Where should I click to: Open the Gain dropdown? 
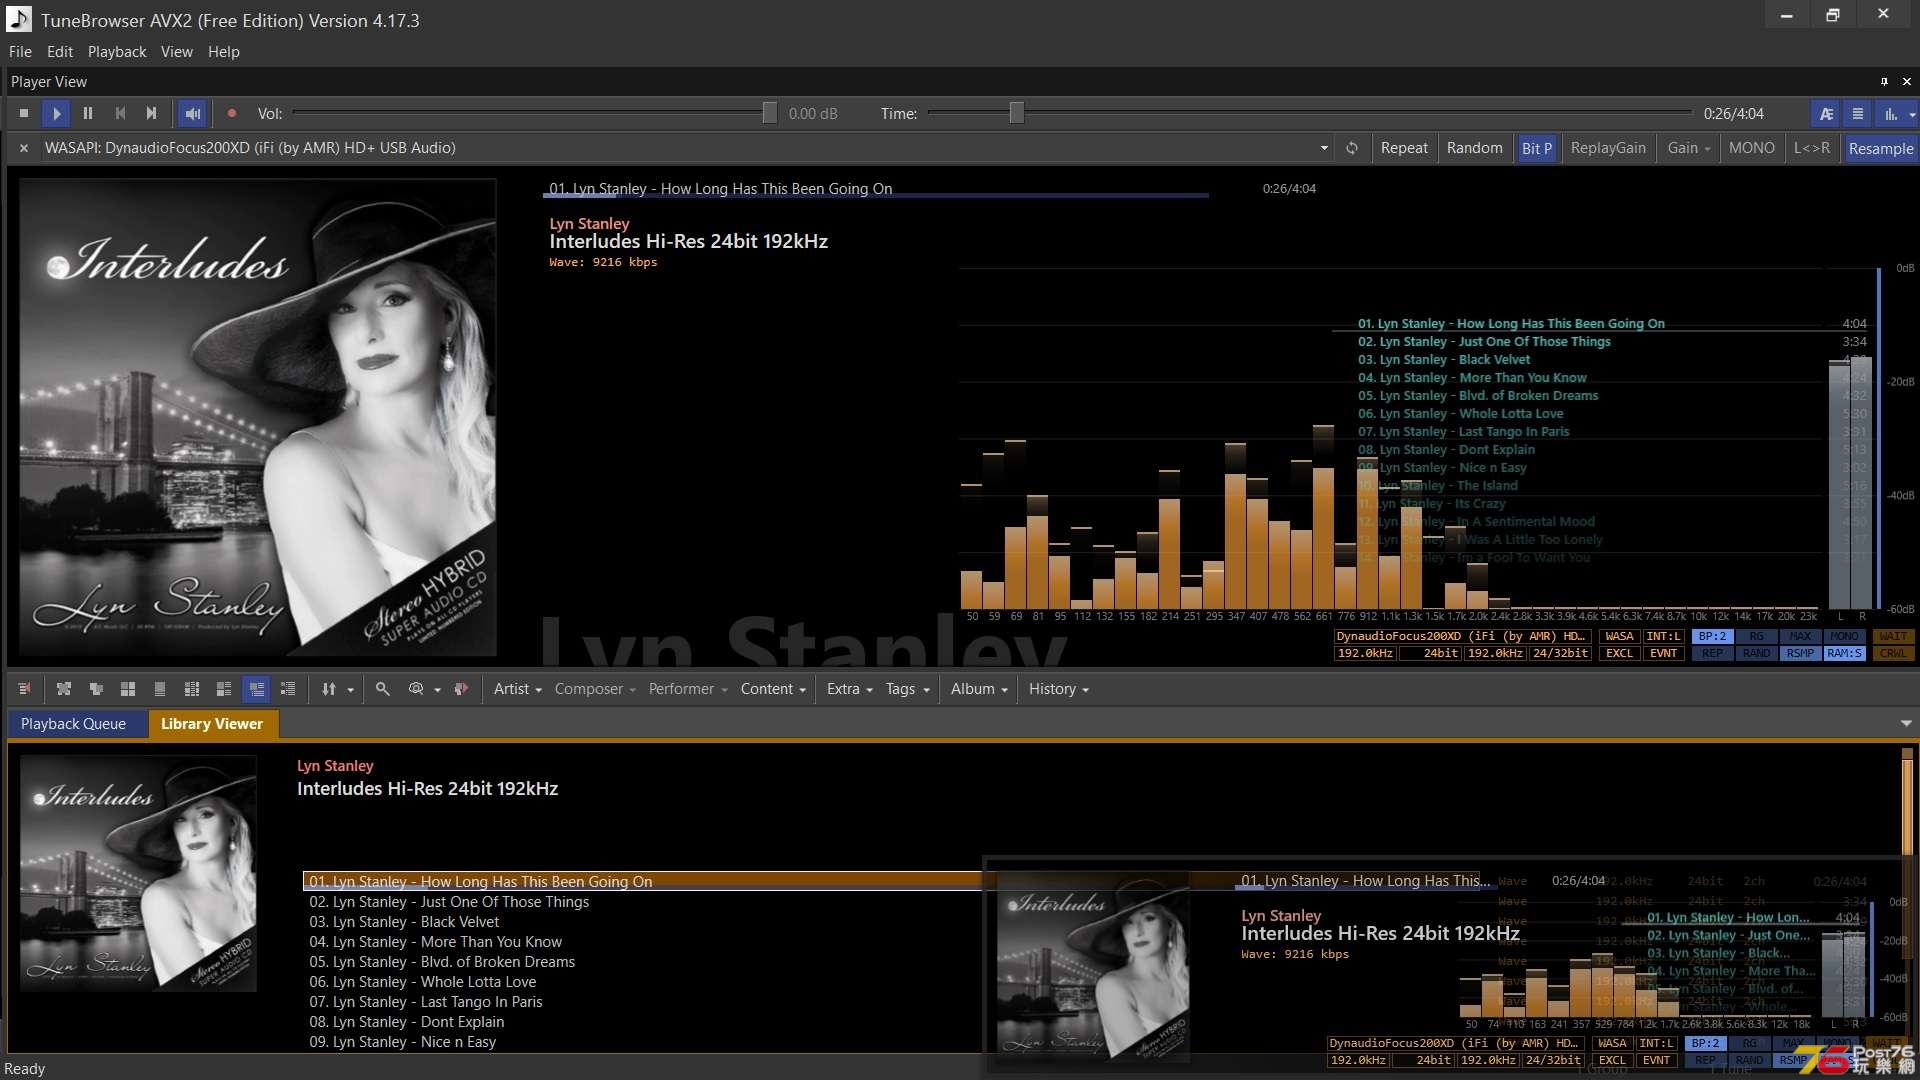(x=1688, y=148)
